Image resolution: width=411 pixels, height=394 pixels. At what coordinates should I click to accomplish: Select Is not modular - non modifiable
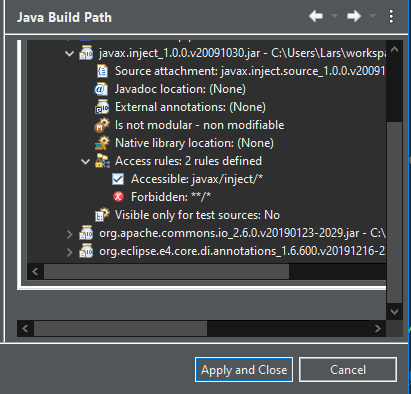tap(200, 125)
